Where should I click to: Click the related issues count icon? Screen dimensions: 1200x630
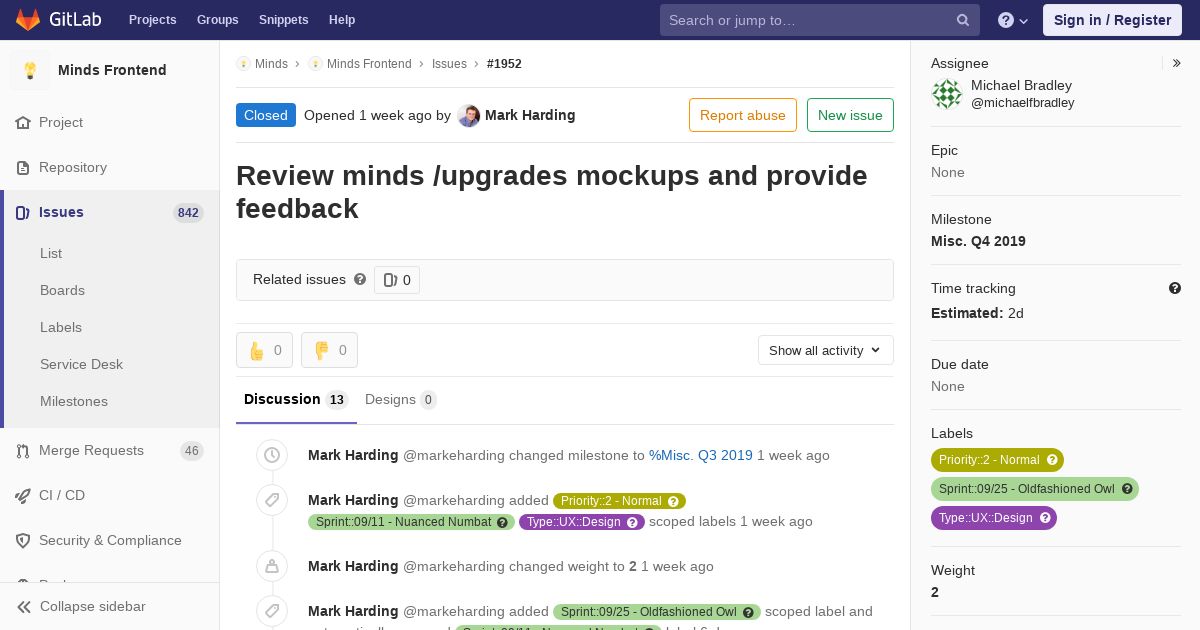(x=391, y=280)
